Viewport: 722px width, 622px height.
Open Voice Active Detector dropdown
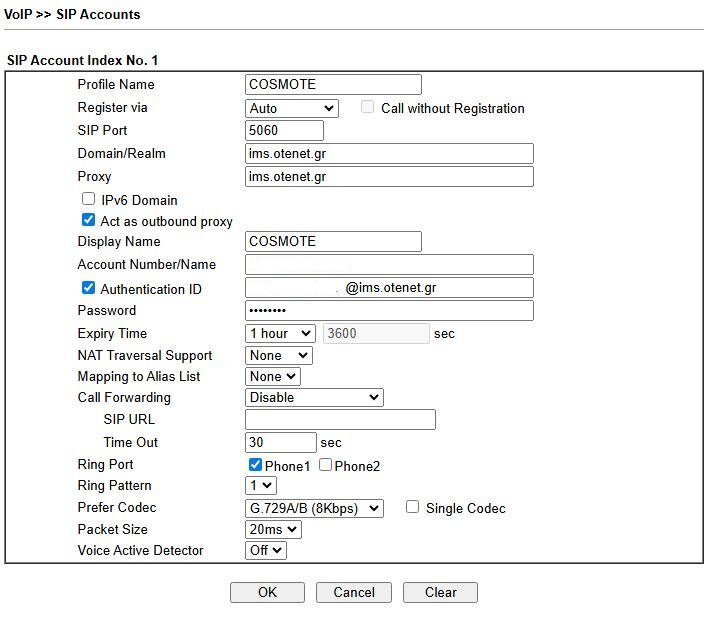tap(266, 550)
